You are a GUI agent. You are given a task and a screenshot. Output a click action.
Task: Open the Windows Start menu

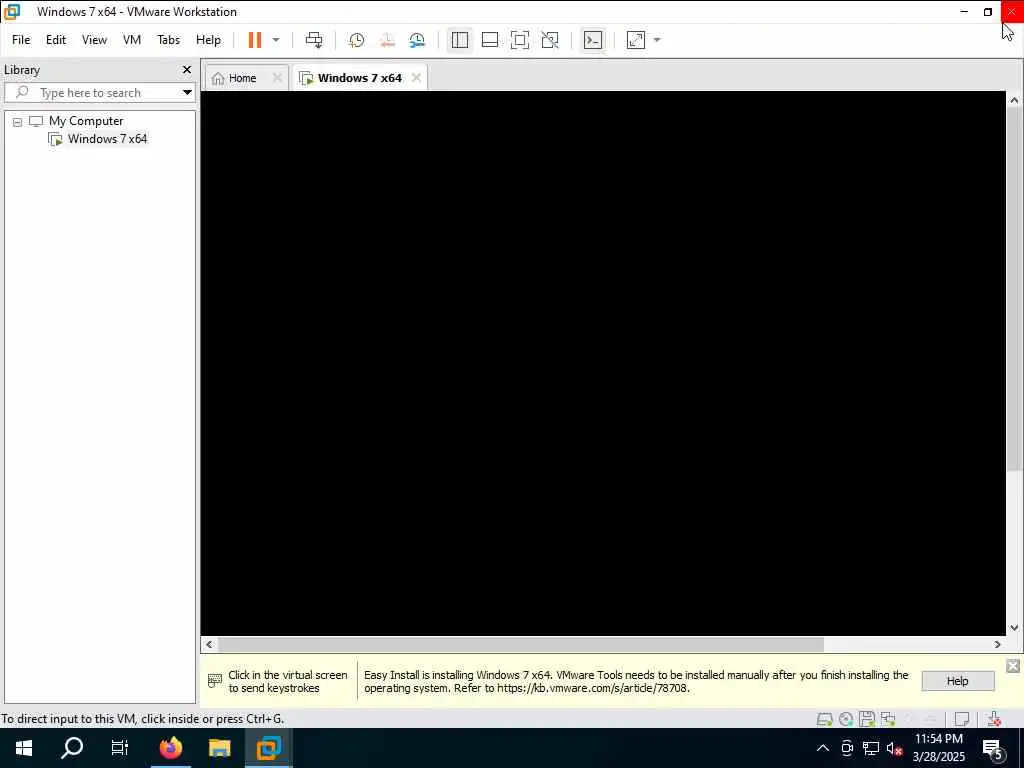pos(24,748)
